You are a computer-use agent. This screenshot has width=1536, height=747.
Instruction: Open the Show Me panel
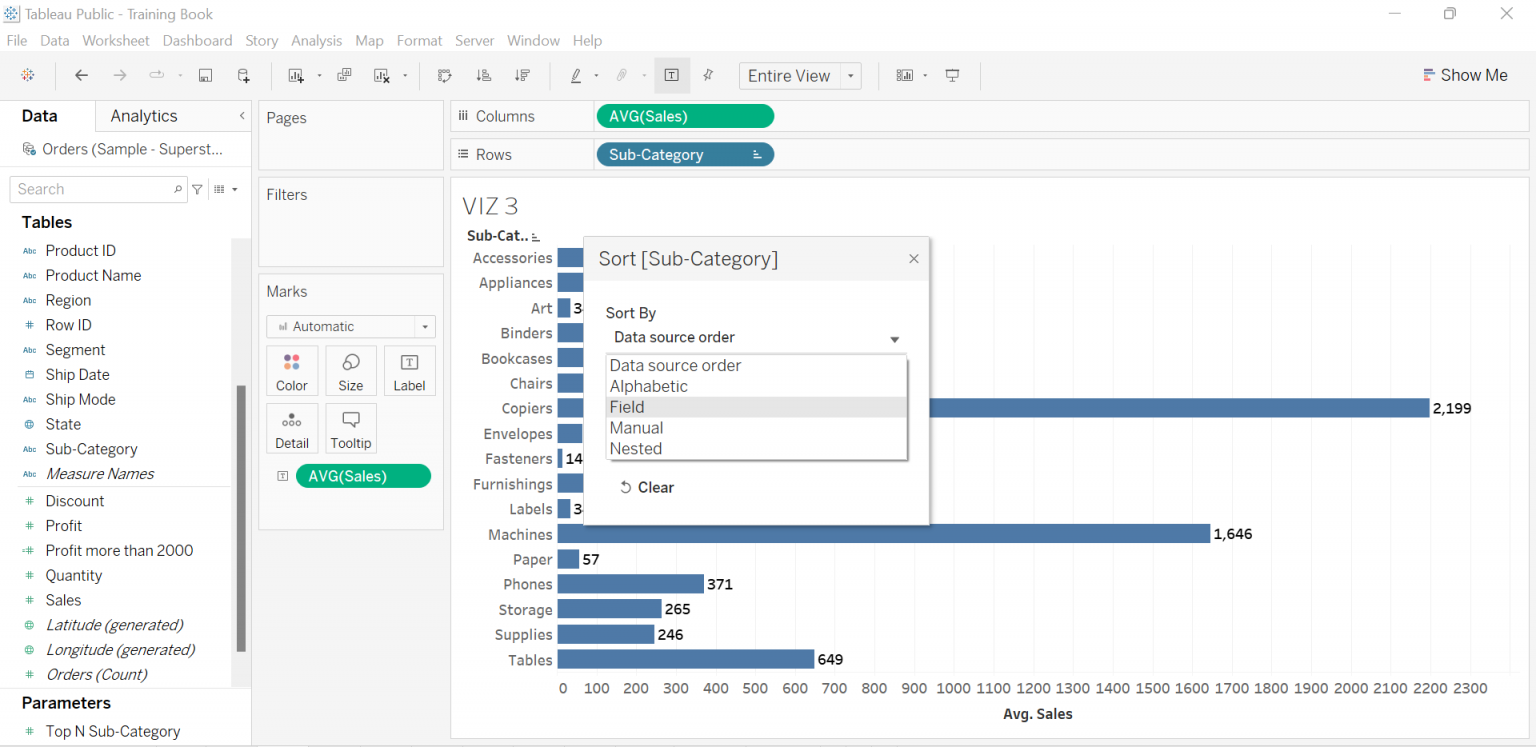click(1464, 74)
